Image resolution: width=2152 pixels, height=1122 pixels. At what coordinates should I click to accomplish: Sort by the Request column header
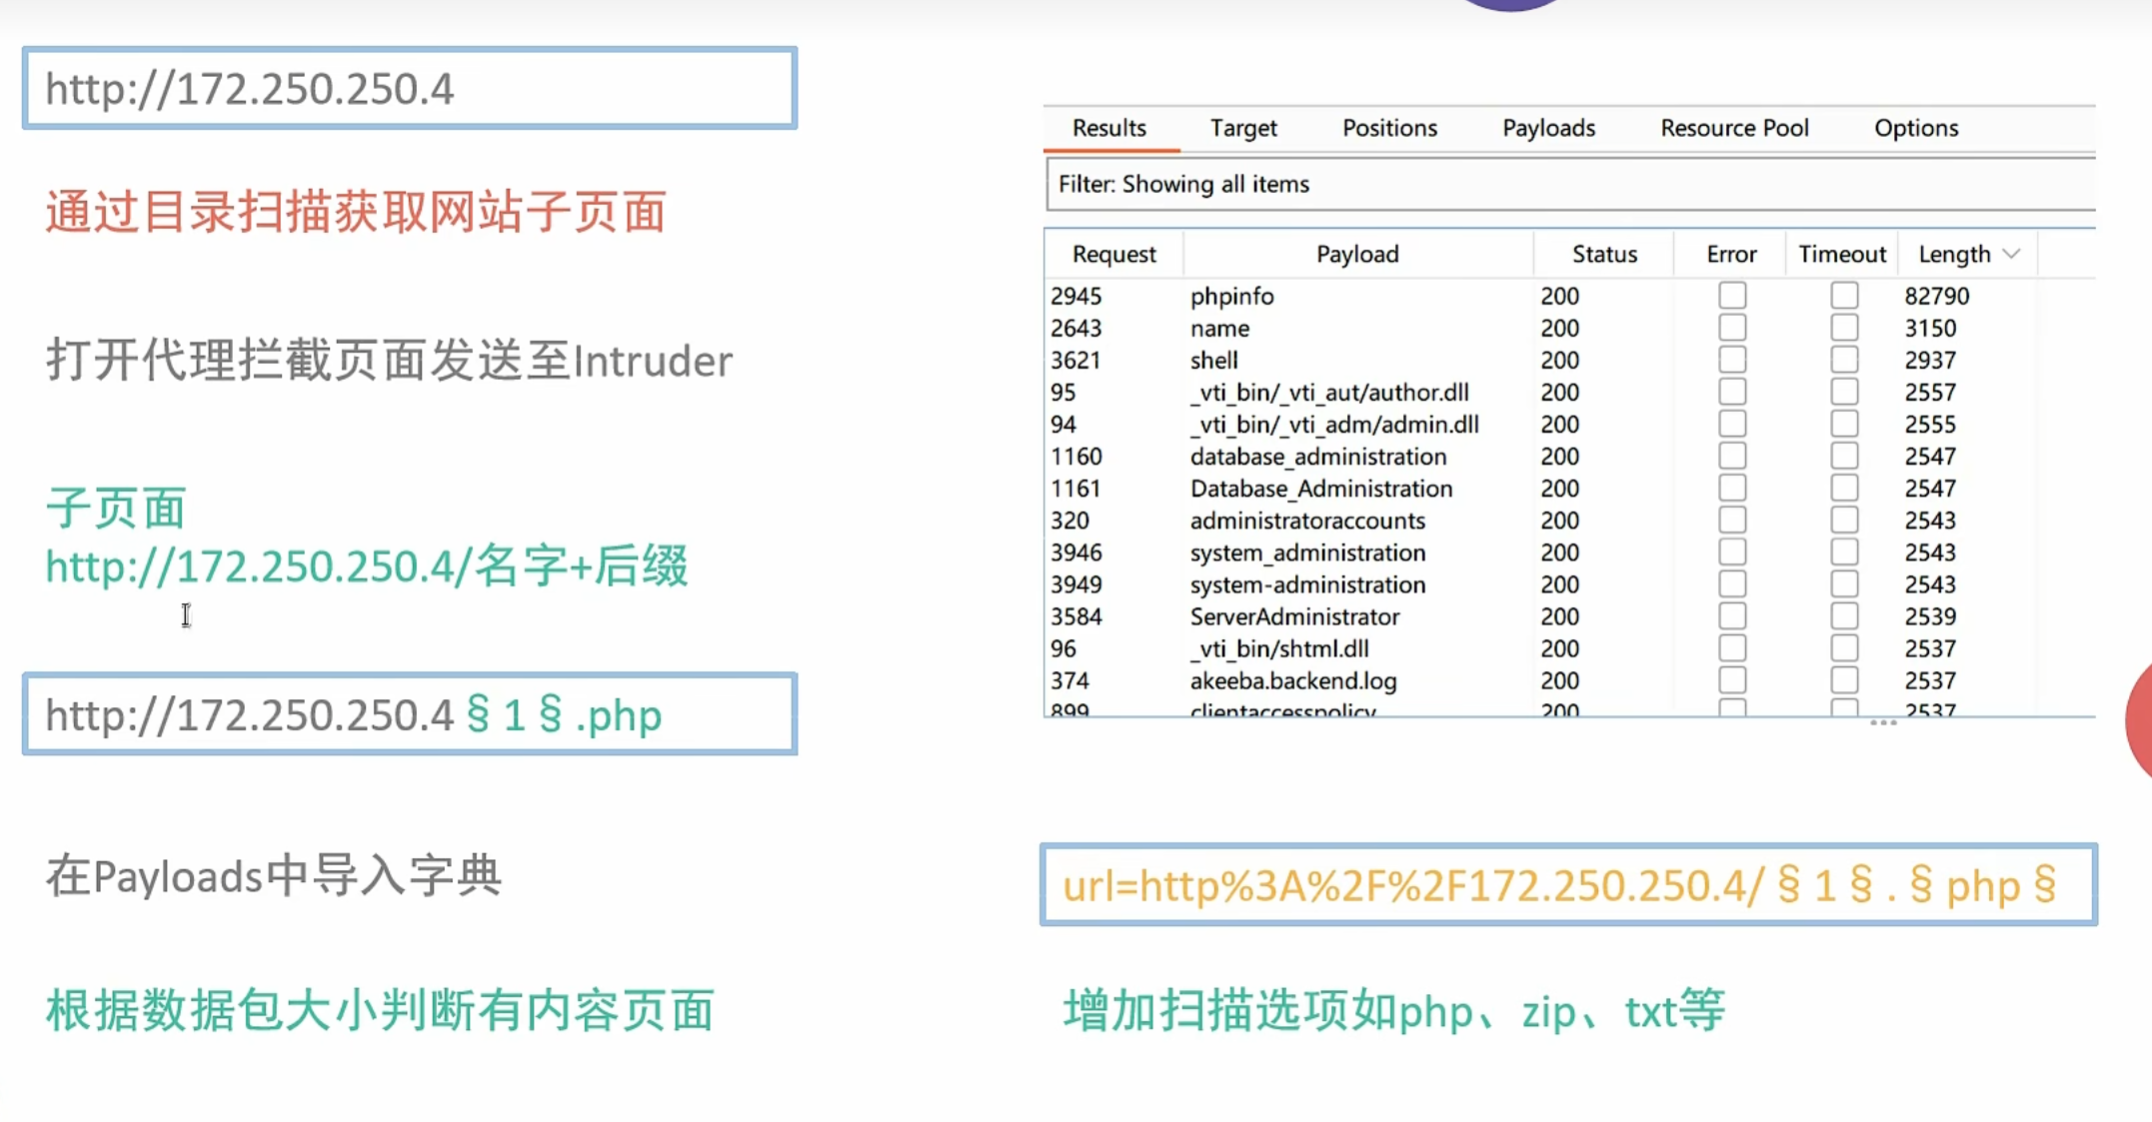tap(1114, 254)
